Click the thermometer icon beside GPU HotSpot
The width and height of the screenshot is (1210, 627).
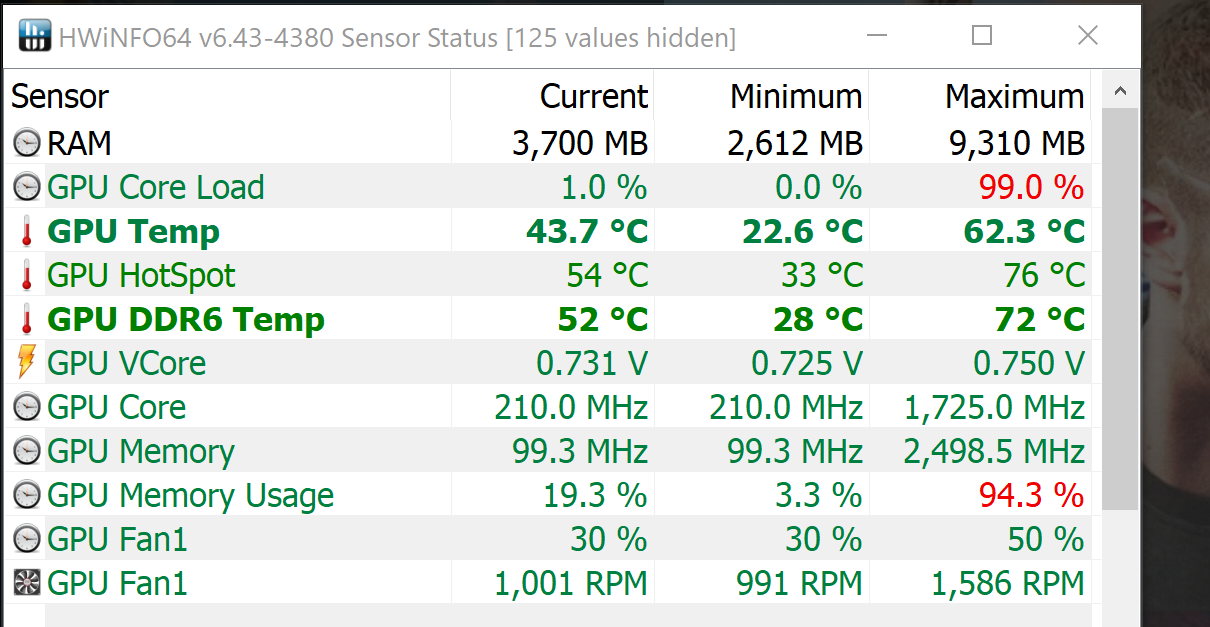point(27,276)
